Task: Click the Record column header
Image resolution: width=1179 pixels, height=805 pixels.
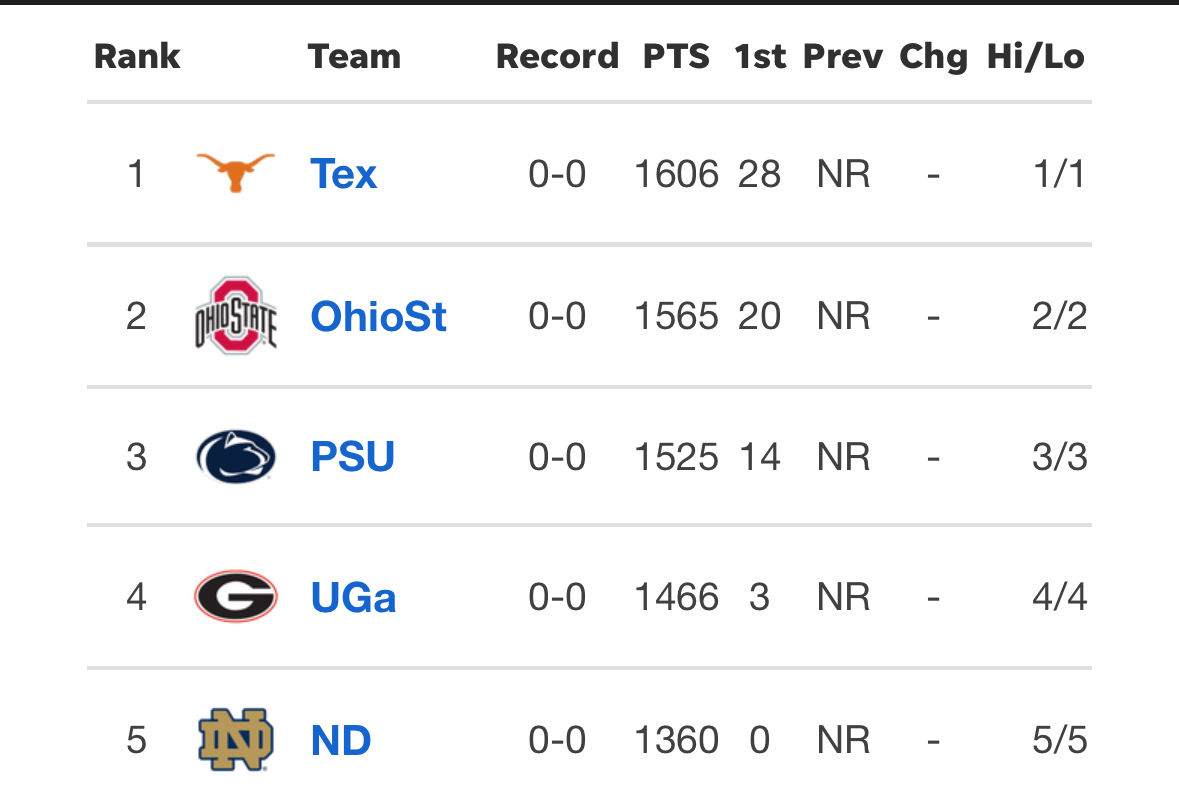Action: [x=557, y=56]
